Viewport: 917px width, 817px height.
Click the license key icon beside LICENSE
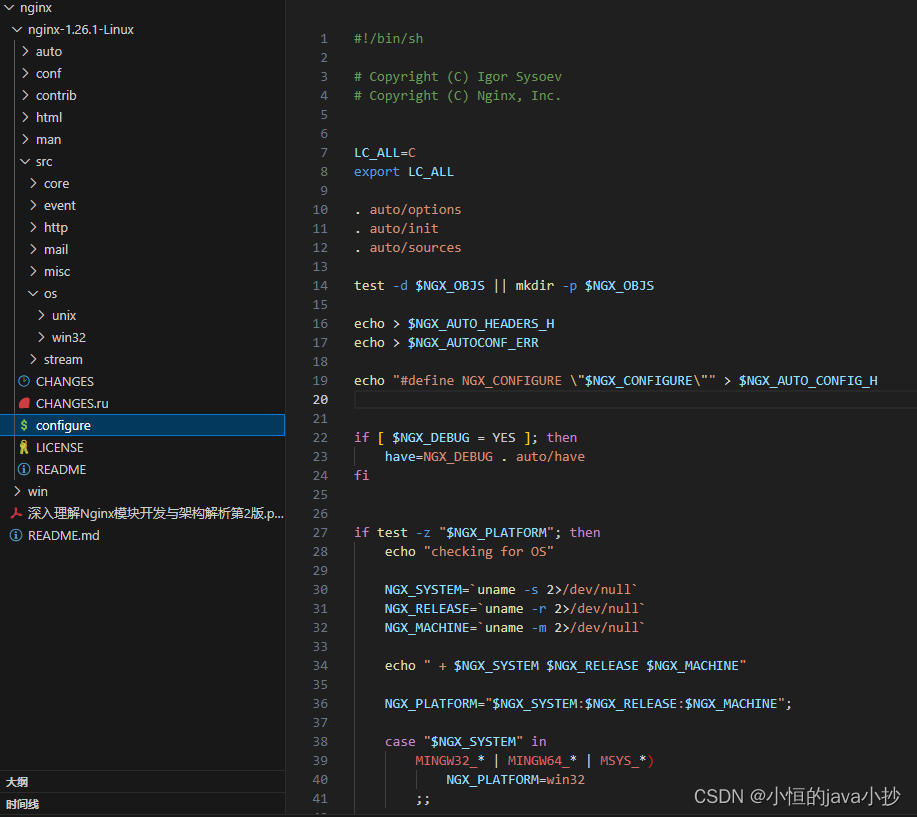click(24, 447)
